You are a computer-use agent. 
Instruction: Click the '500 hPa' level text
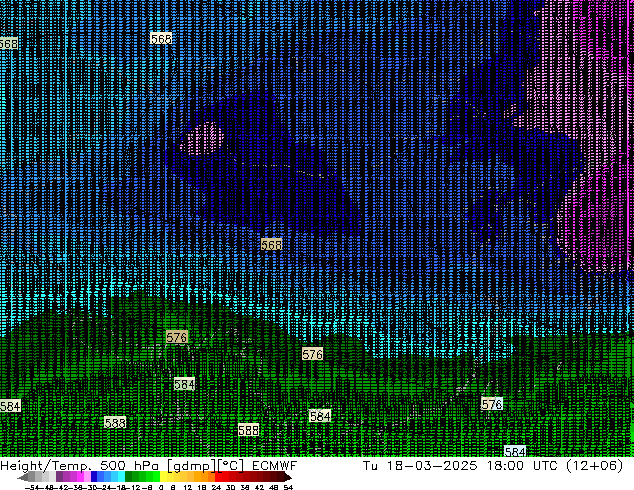coord(129,466)
